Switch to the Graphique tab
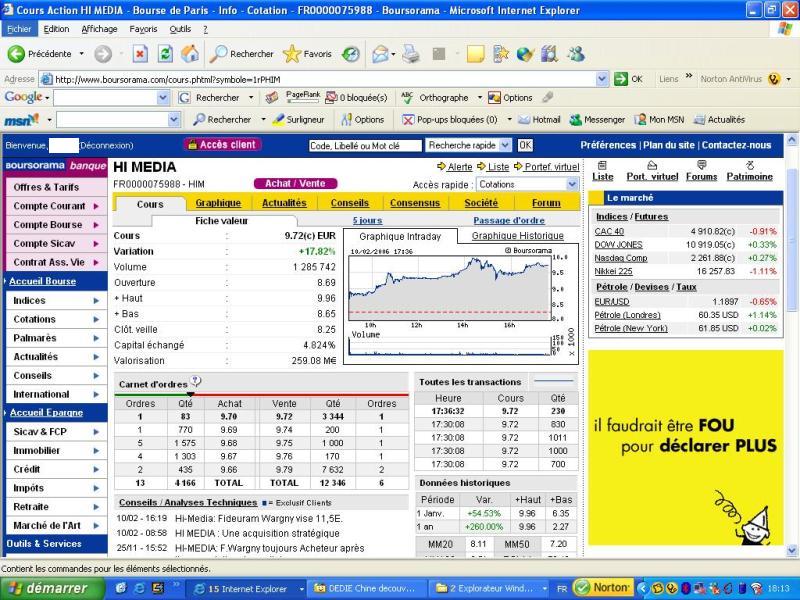Screen dimensions: 800x600 218,203
